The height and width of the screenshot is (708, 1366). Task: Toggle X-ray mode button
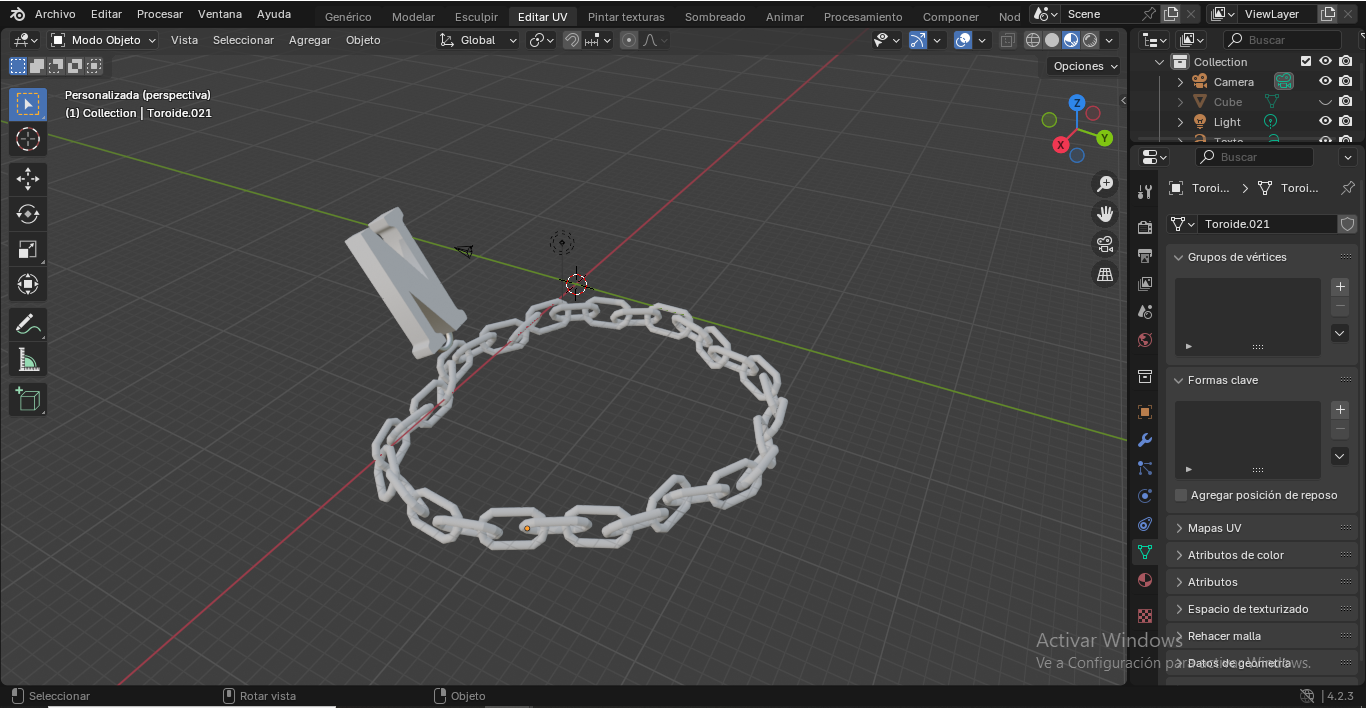click(1007, 40)
